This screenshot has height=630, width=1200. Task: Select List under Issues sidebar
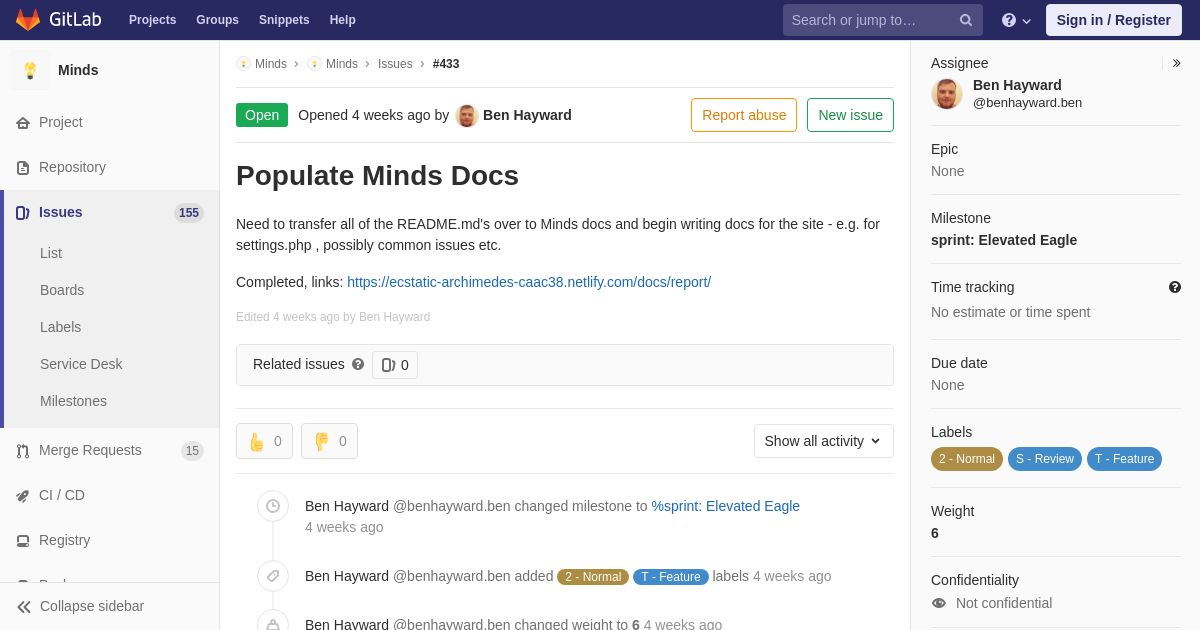(x=51, y=253)
